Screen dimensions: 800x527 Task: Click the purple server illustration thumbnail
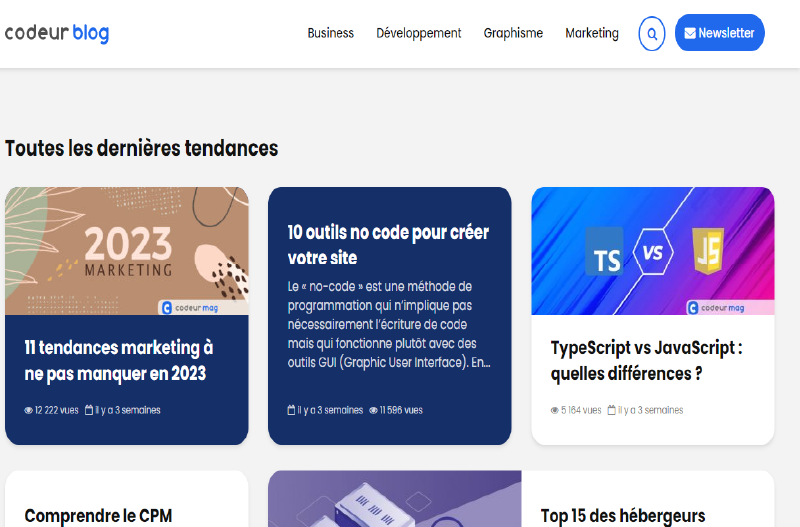pos(395,499)
